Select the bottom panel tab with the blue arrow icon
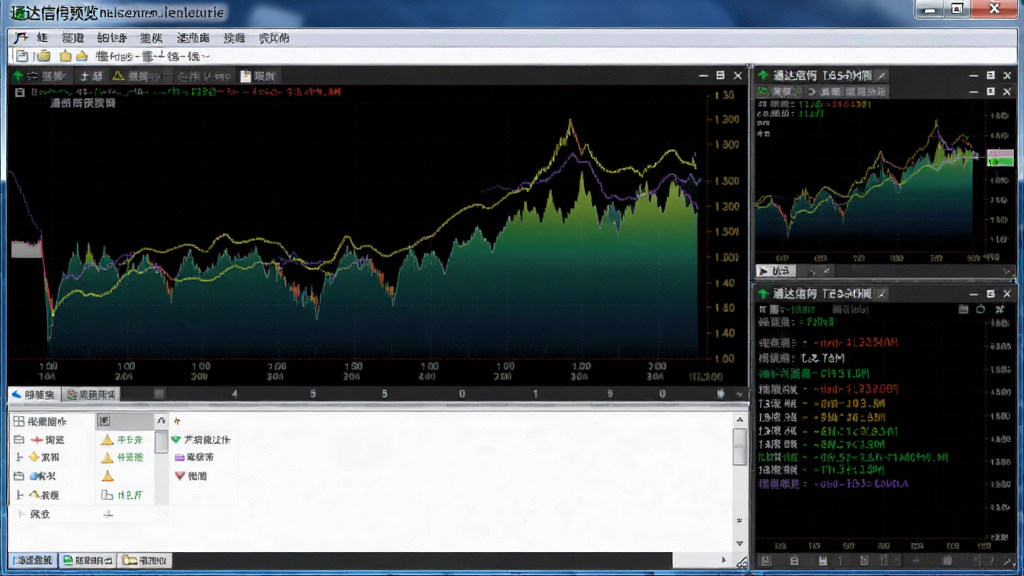The image size is (1024, 576). pyautogui.click(x=34, y=394)
